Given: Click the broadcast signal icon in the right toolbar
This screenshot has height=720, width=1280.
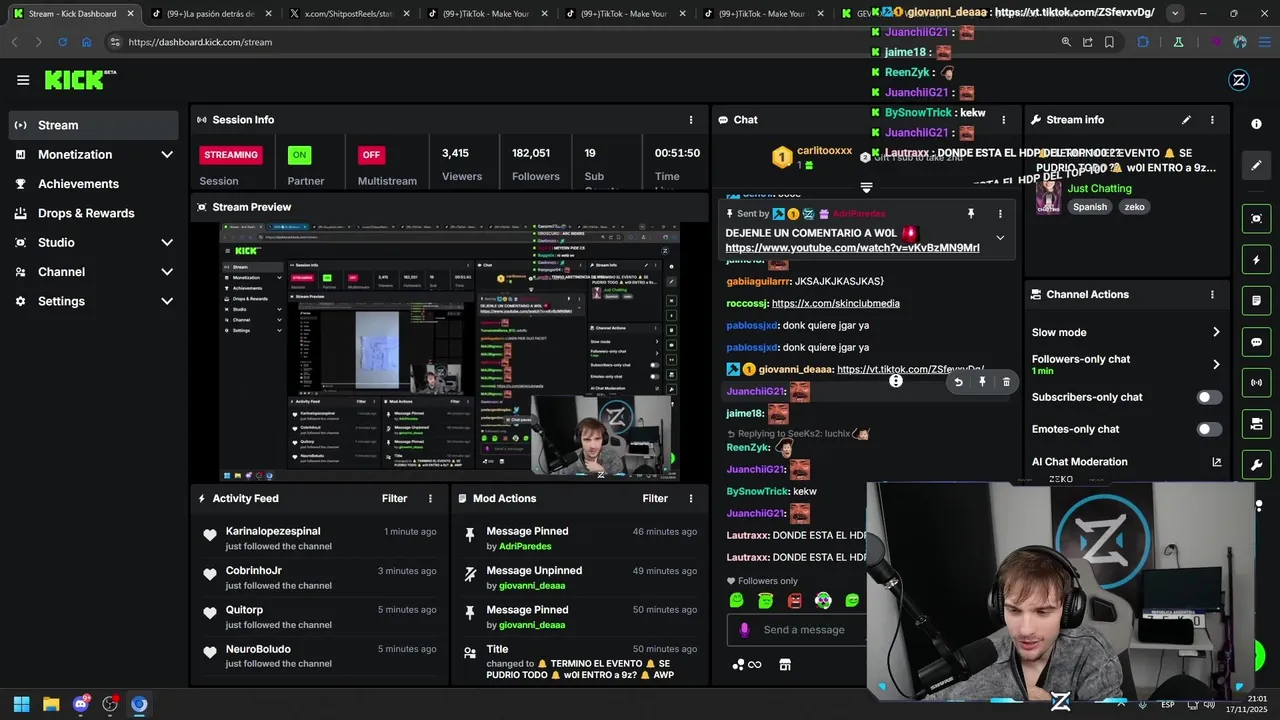Looking at the screenshot, I should pyautogui.click(x=1256, y=383).
